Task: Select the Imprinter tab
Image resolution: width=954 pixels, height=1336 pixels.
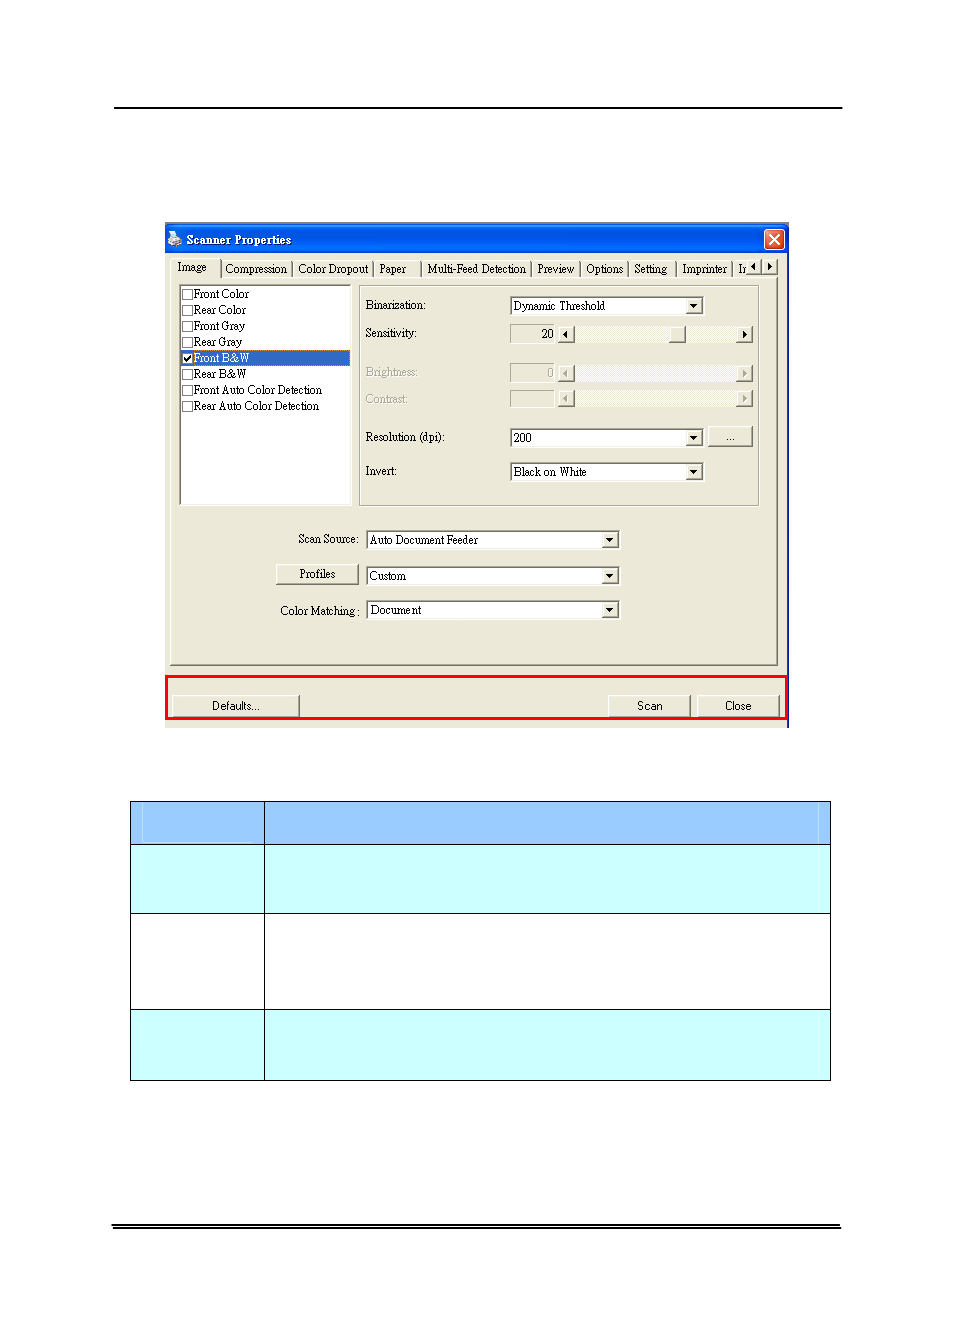Action: [704, 269]
